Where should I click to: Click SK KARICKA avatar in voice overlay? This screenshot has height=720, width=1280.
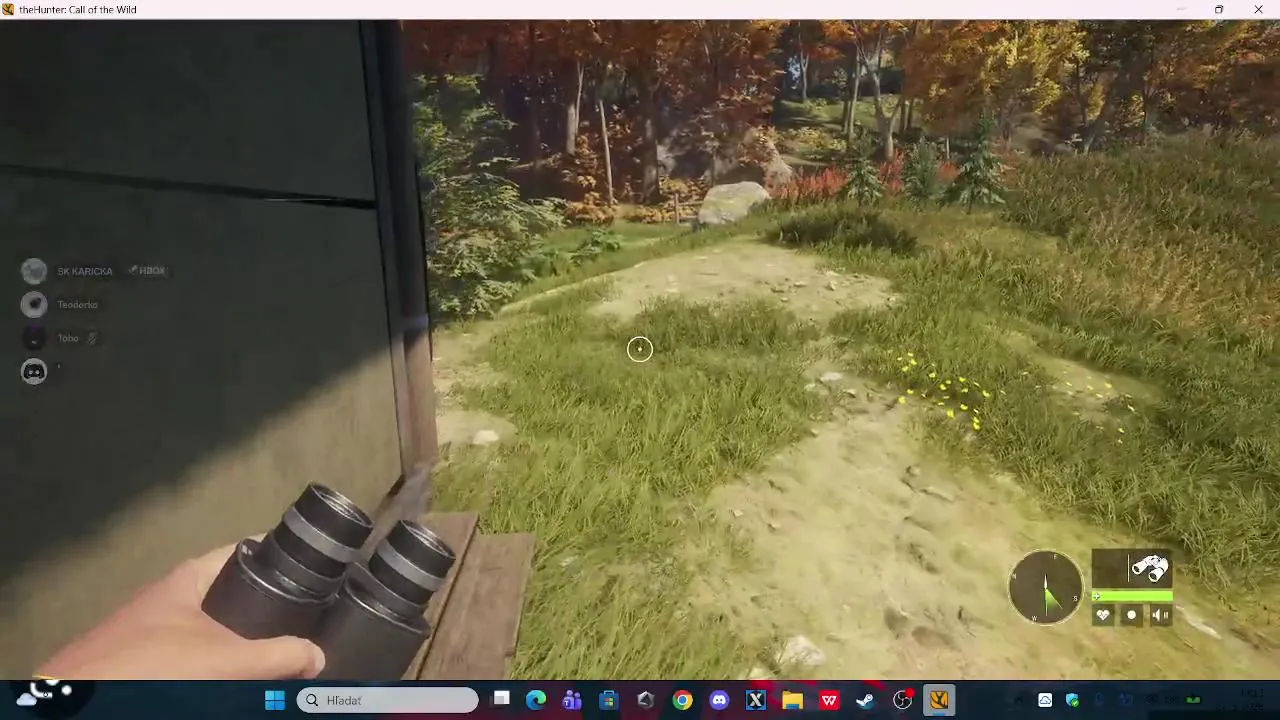pyautogui.click(x=34, y=271)
